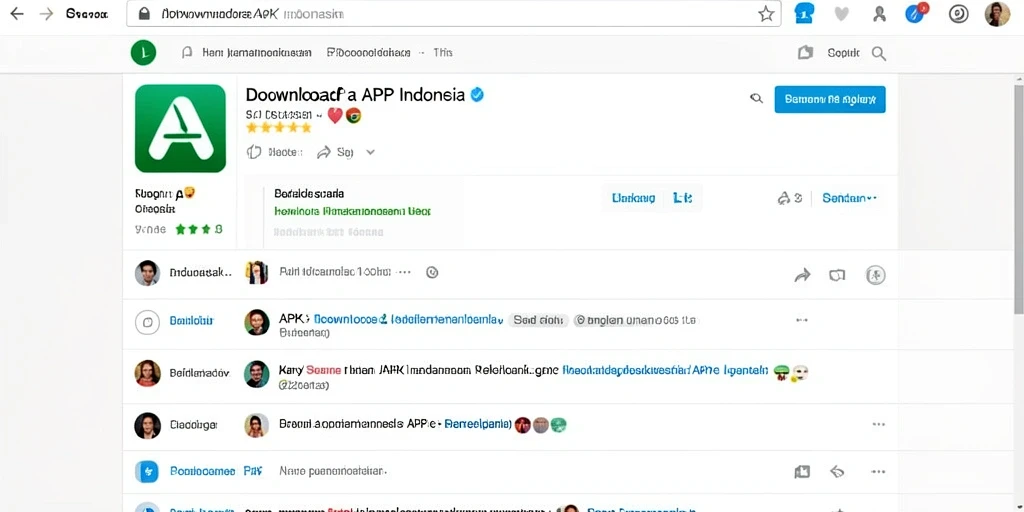
Task: Click the circular spiral icon in browser toolbar
Action: [x=958, y=14]
